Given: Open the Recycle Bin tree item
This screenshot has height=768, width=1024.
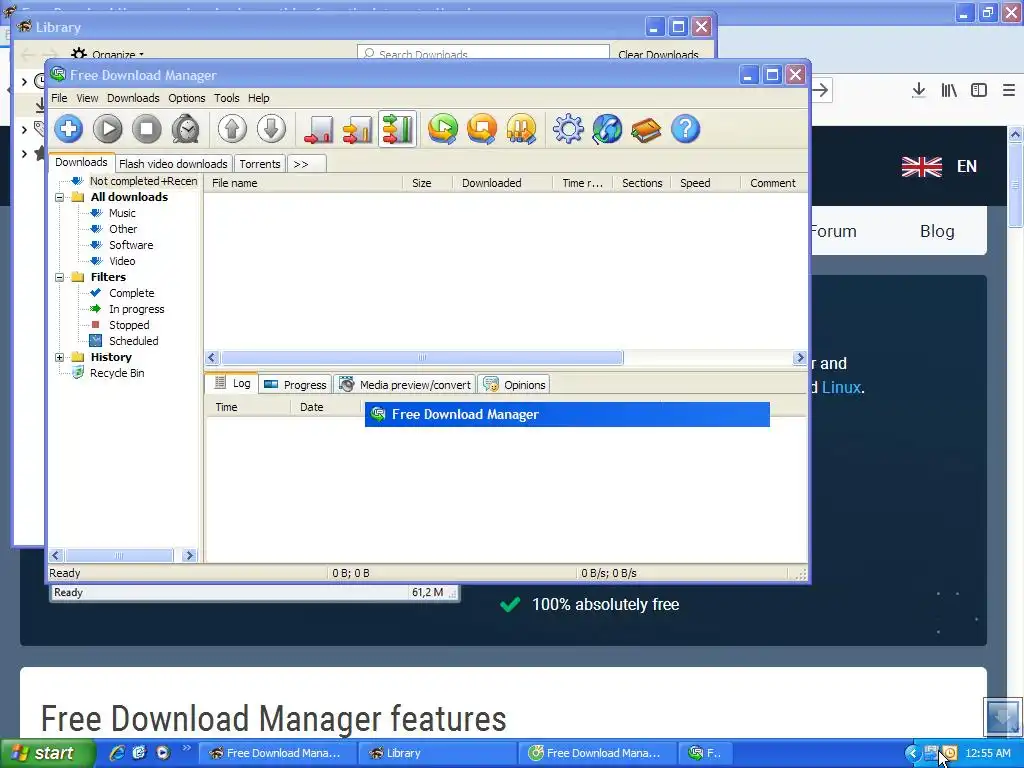Looking at the screenshot, I should tap(117, 373).
